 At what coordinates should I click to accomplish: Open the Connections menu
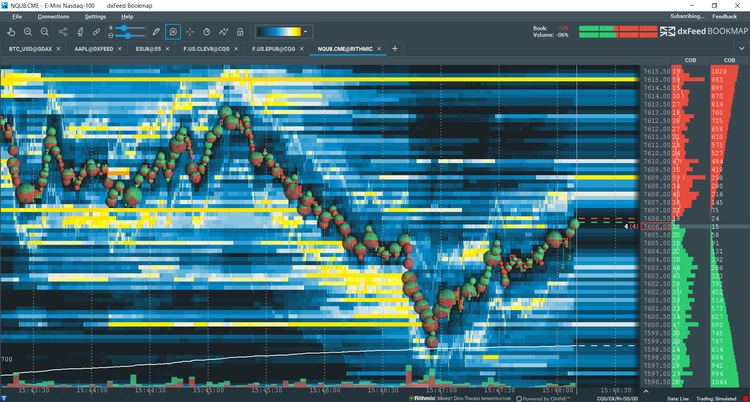(x=53, y=16)
